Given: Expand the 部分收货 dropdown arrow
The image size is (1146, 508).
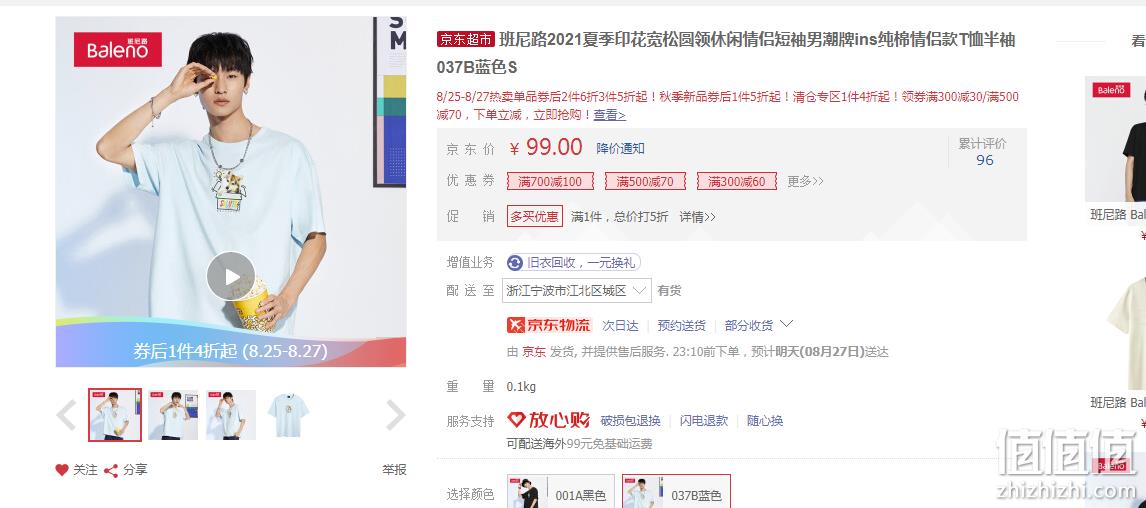Looking at the screenshot, I should coord(787,324).
